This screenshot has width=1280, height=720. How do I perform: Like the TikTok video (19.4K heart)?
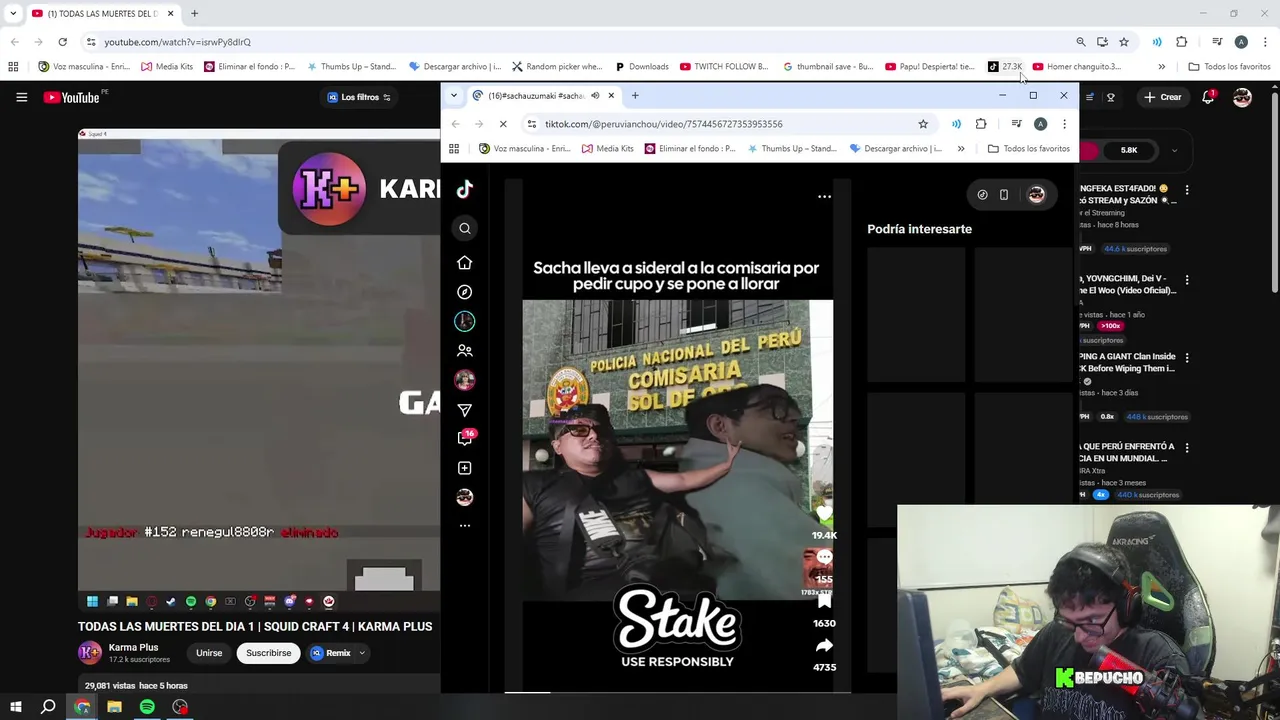pyautogui.click(x=824, y=514)
